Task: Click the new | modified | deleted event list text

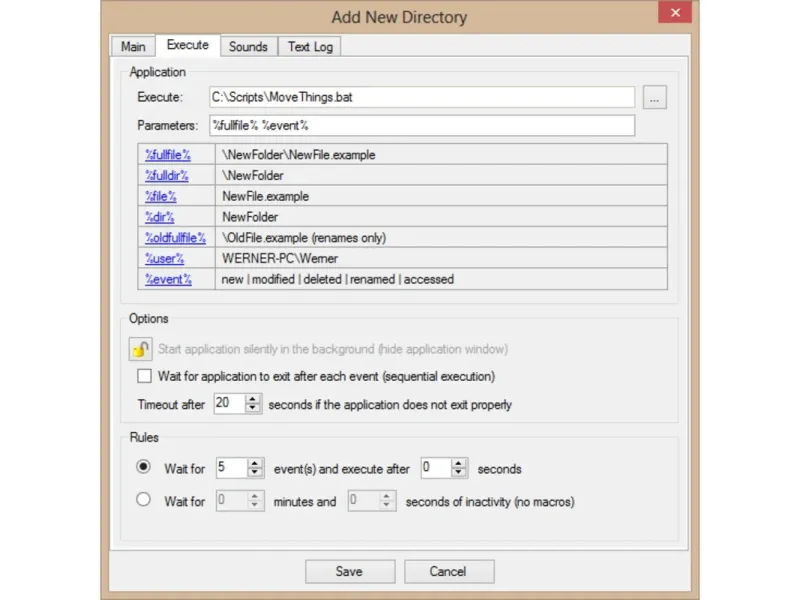Action: tap(337, 280)
